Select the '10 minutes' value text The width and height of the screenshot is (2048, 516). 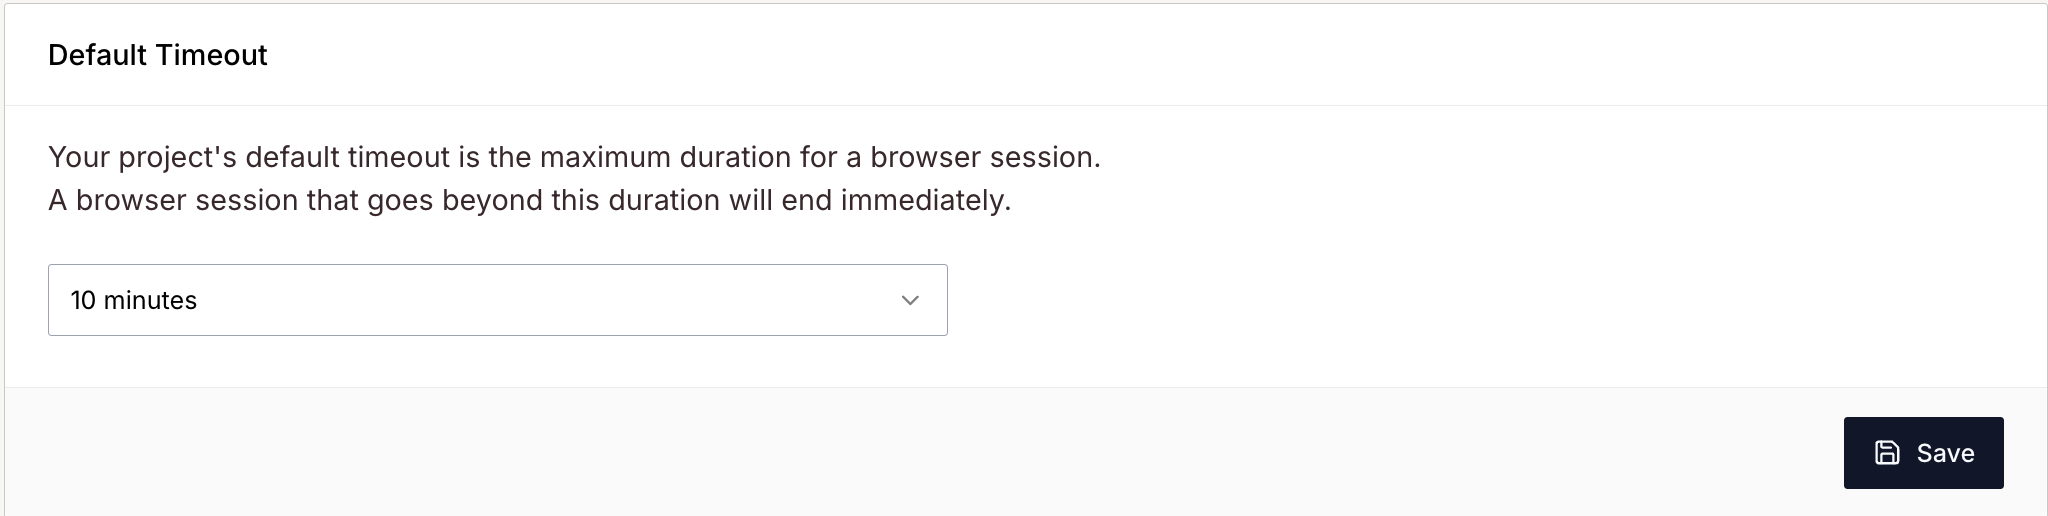click(134, 300)
